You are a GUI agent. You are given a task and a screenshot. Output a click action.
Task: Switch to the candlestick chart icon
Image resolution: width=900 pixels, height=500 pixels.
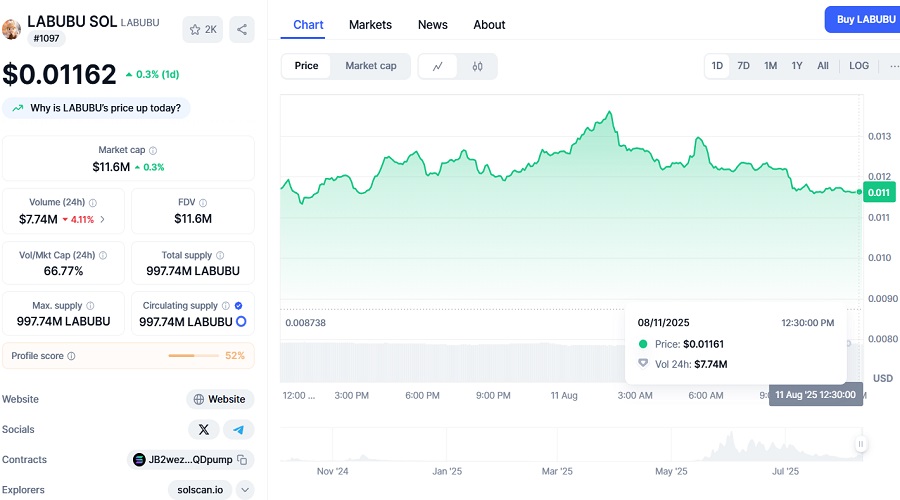(477, 66)
